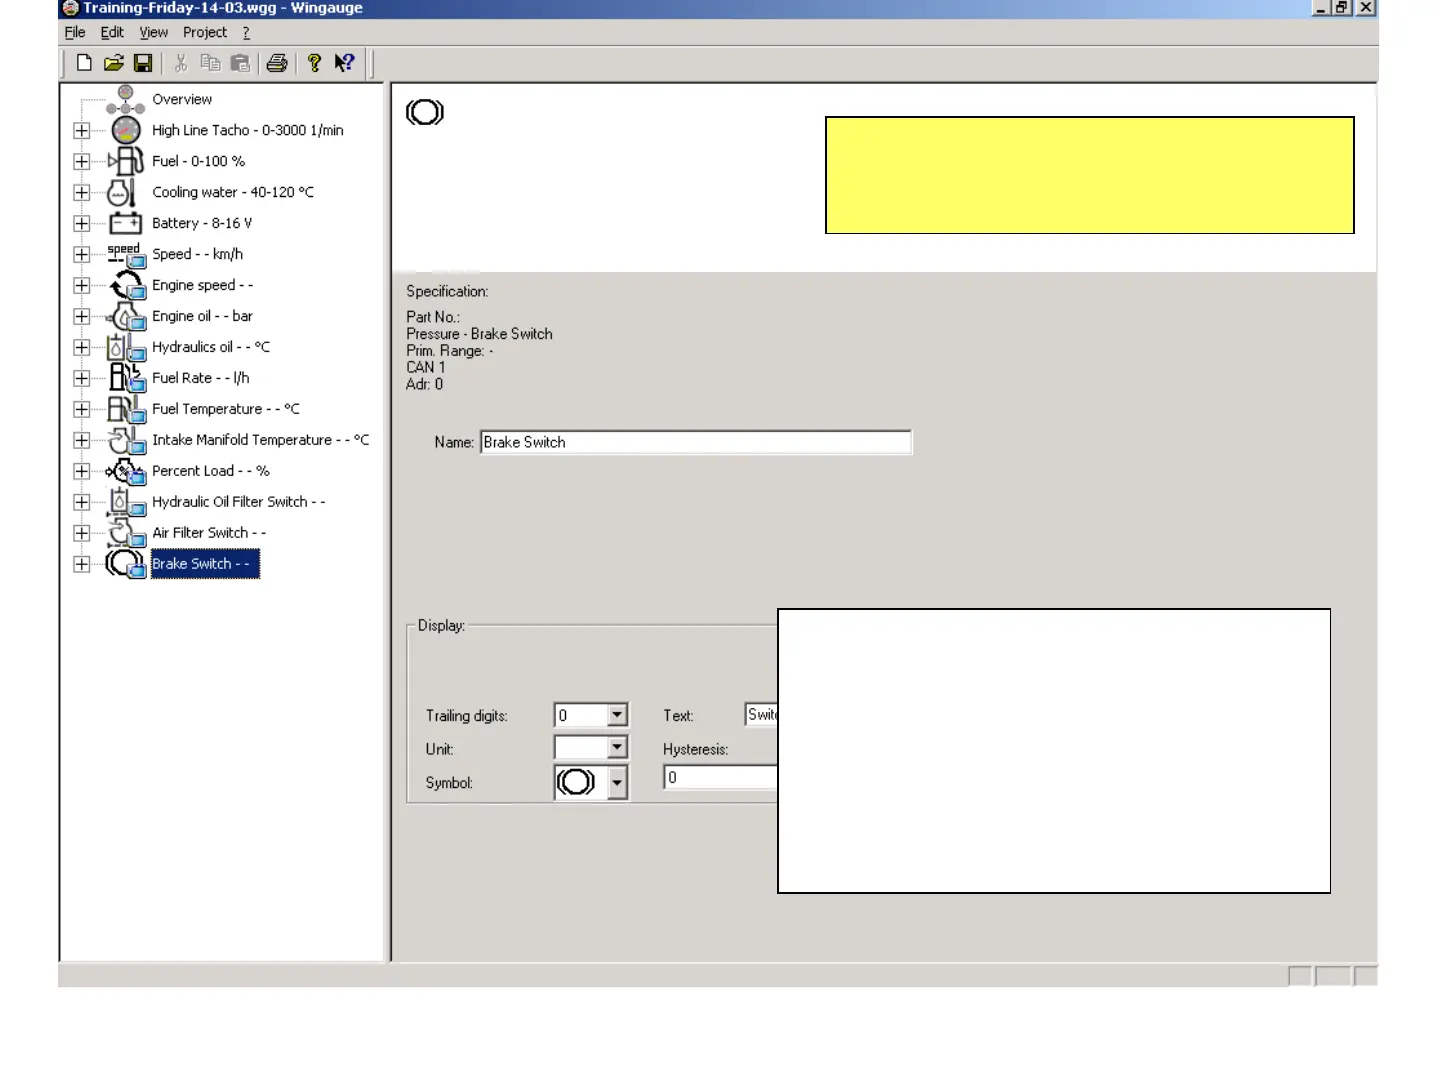
Task: Click the Print toolbar icon
Action: point(277,63)
